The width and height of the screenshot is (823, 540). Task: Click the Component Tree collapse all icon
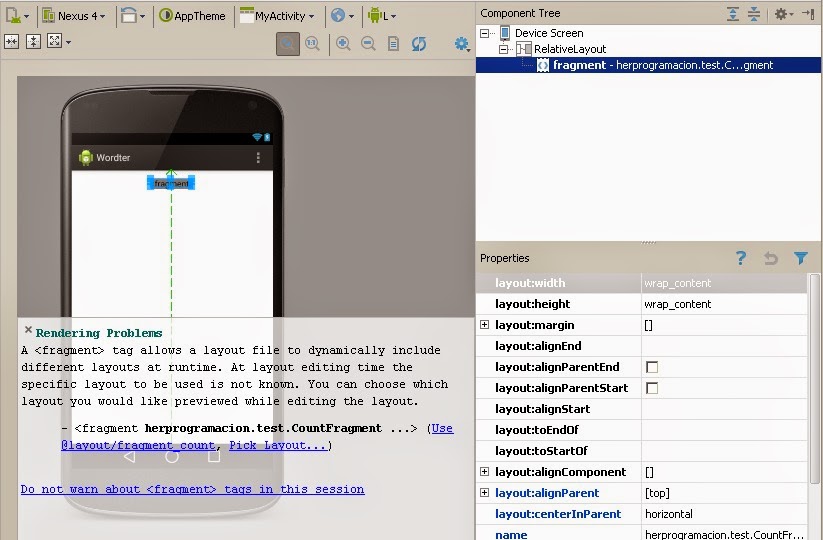(x=754, y=14)
